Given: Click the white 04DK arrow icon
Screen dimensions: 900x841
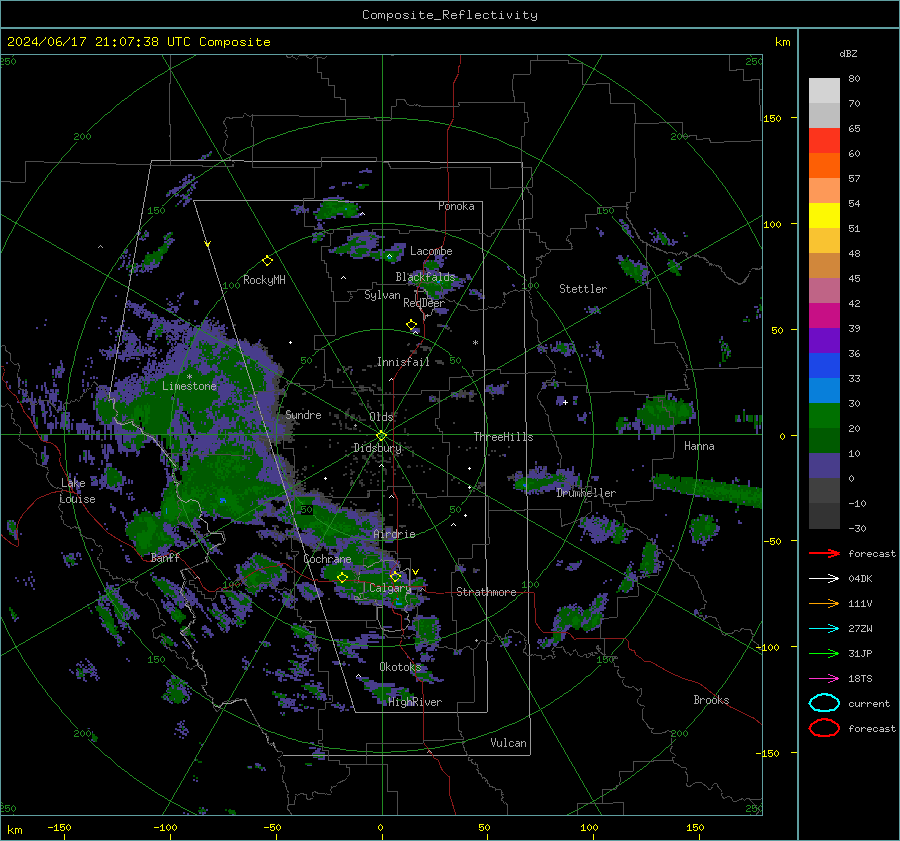Looking at the screenshot, I should coord(824,579).
